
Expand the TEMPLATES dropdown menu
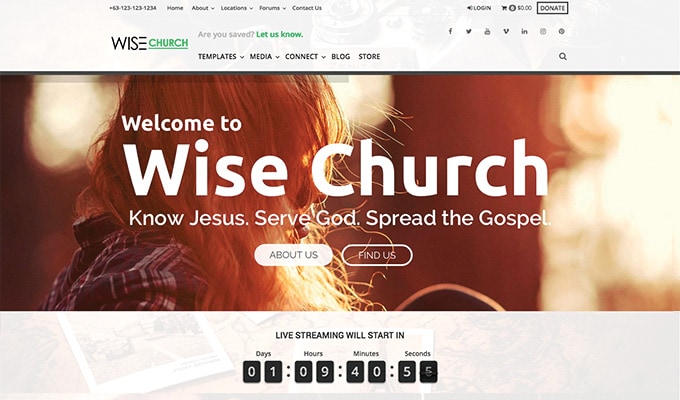[221, 56]
